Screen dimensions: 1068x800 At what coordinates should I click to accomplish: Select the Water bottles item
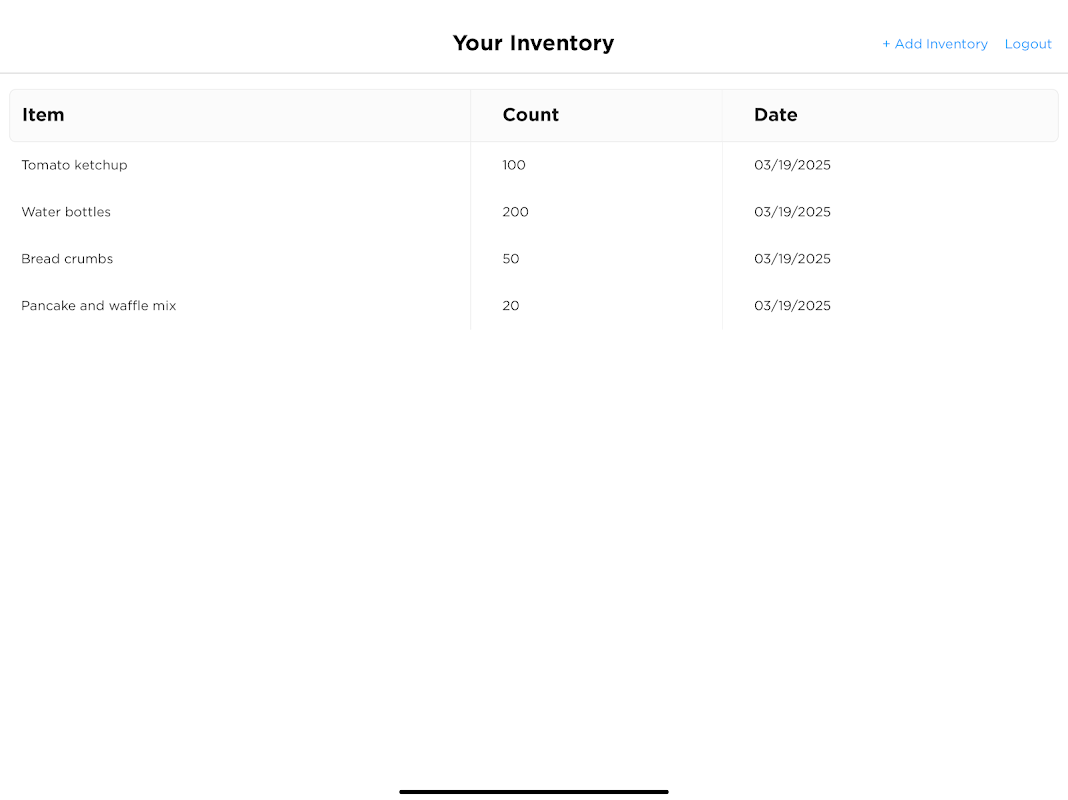tap(66, 212)
